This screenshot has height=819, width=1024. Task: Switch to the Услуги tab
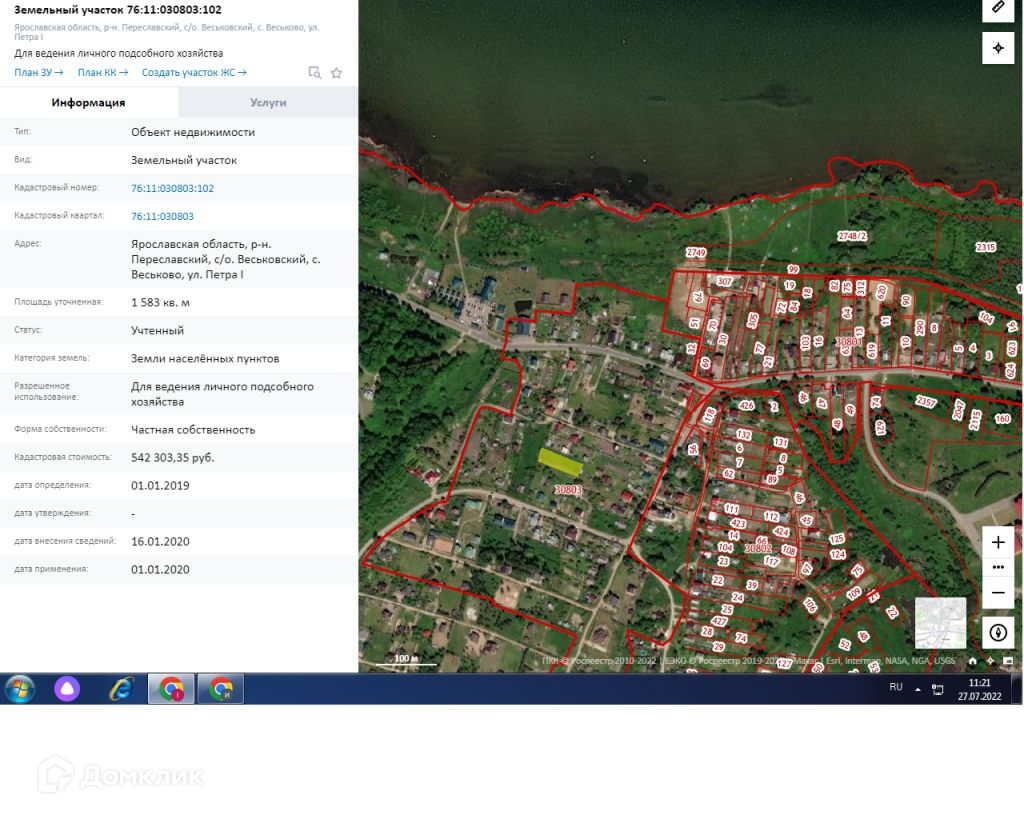(268, 102)
